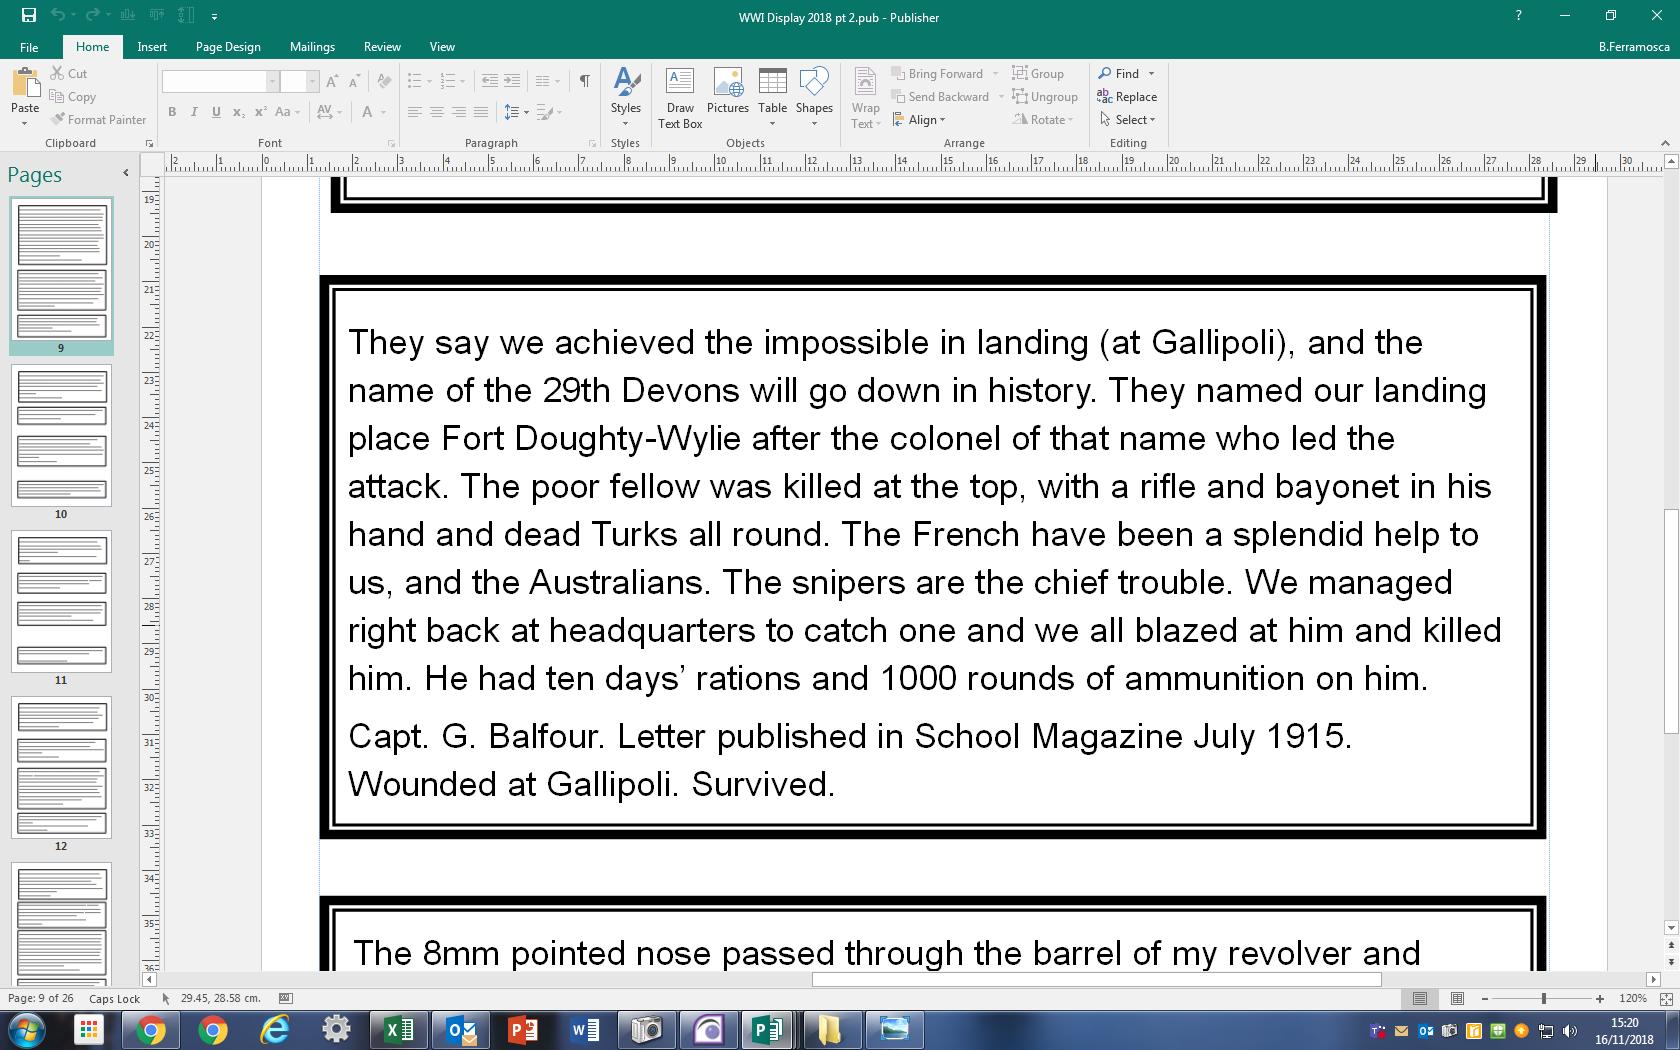This screenshot has width=1680, height=1050.
Task: Click B.Ferramosca account name
Action: coord(1634,47)
